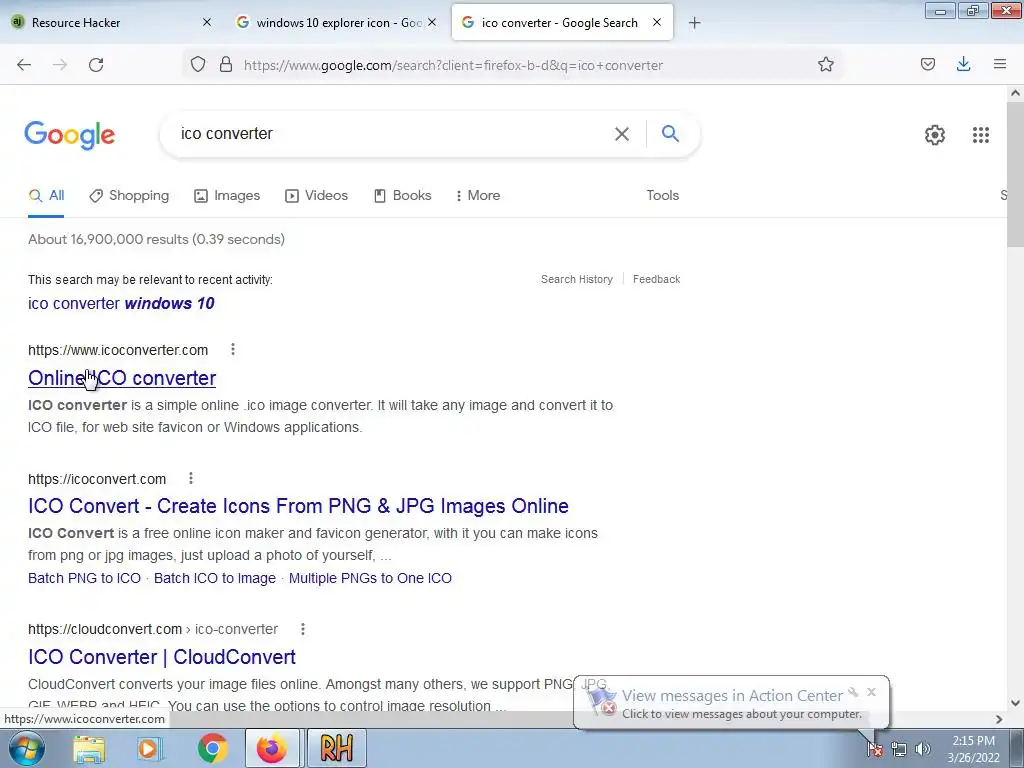Open the Online ICO converter result
The image size is (1024, 768).
[x=122, y=378]
